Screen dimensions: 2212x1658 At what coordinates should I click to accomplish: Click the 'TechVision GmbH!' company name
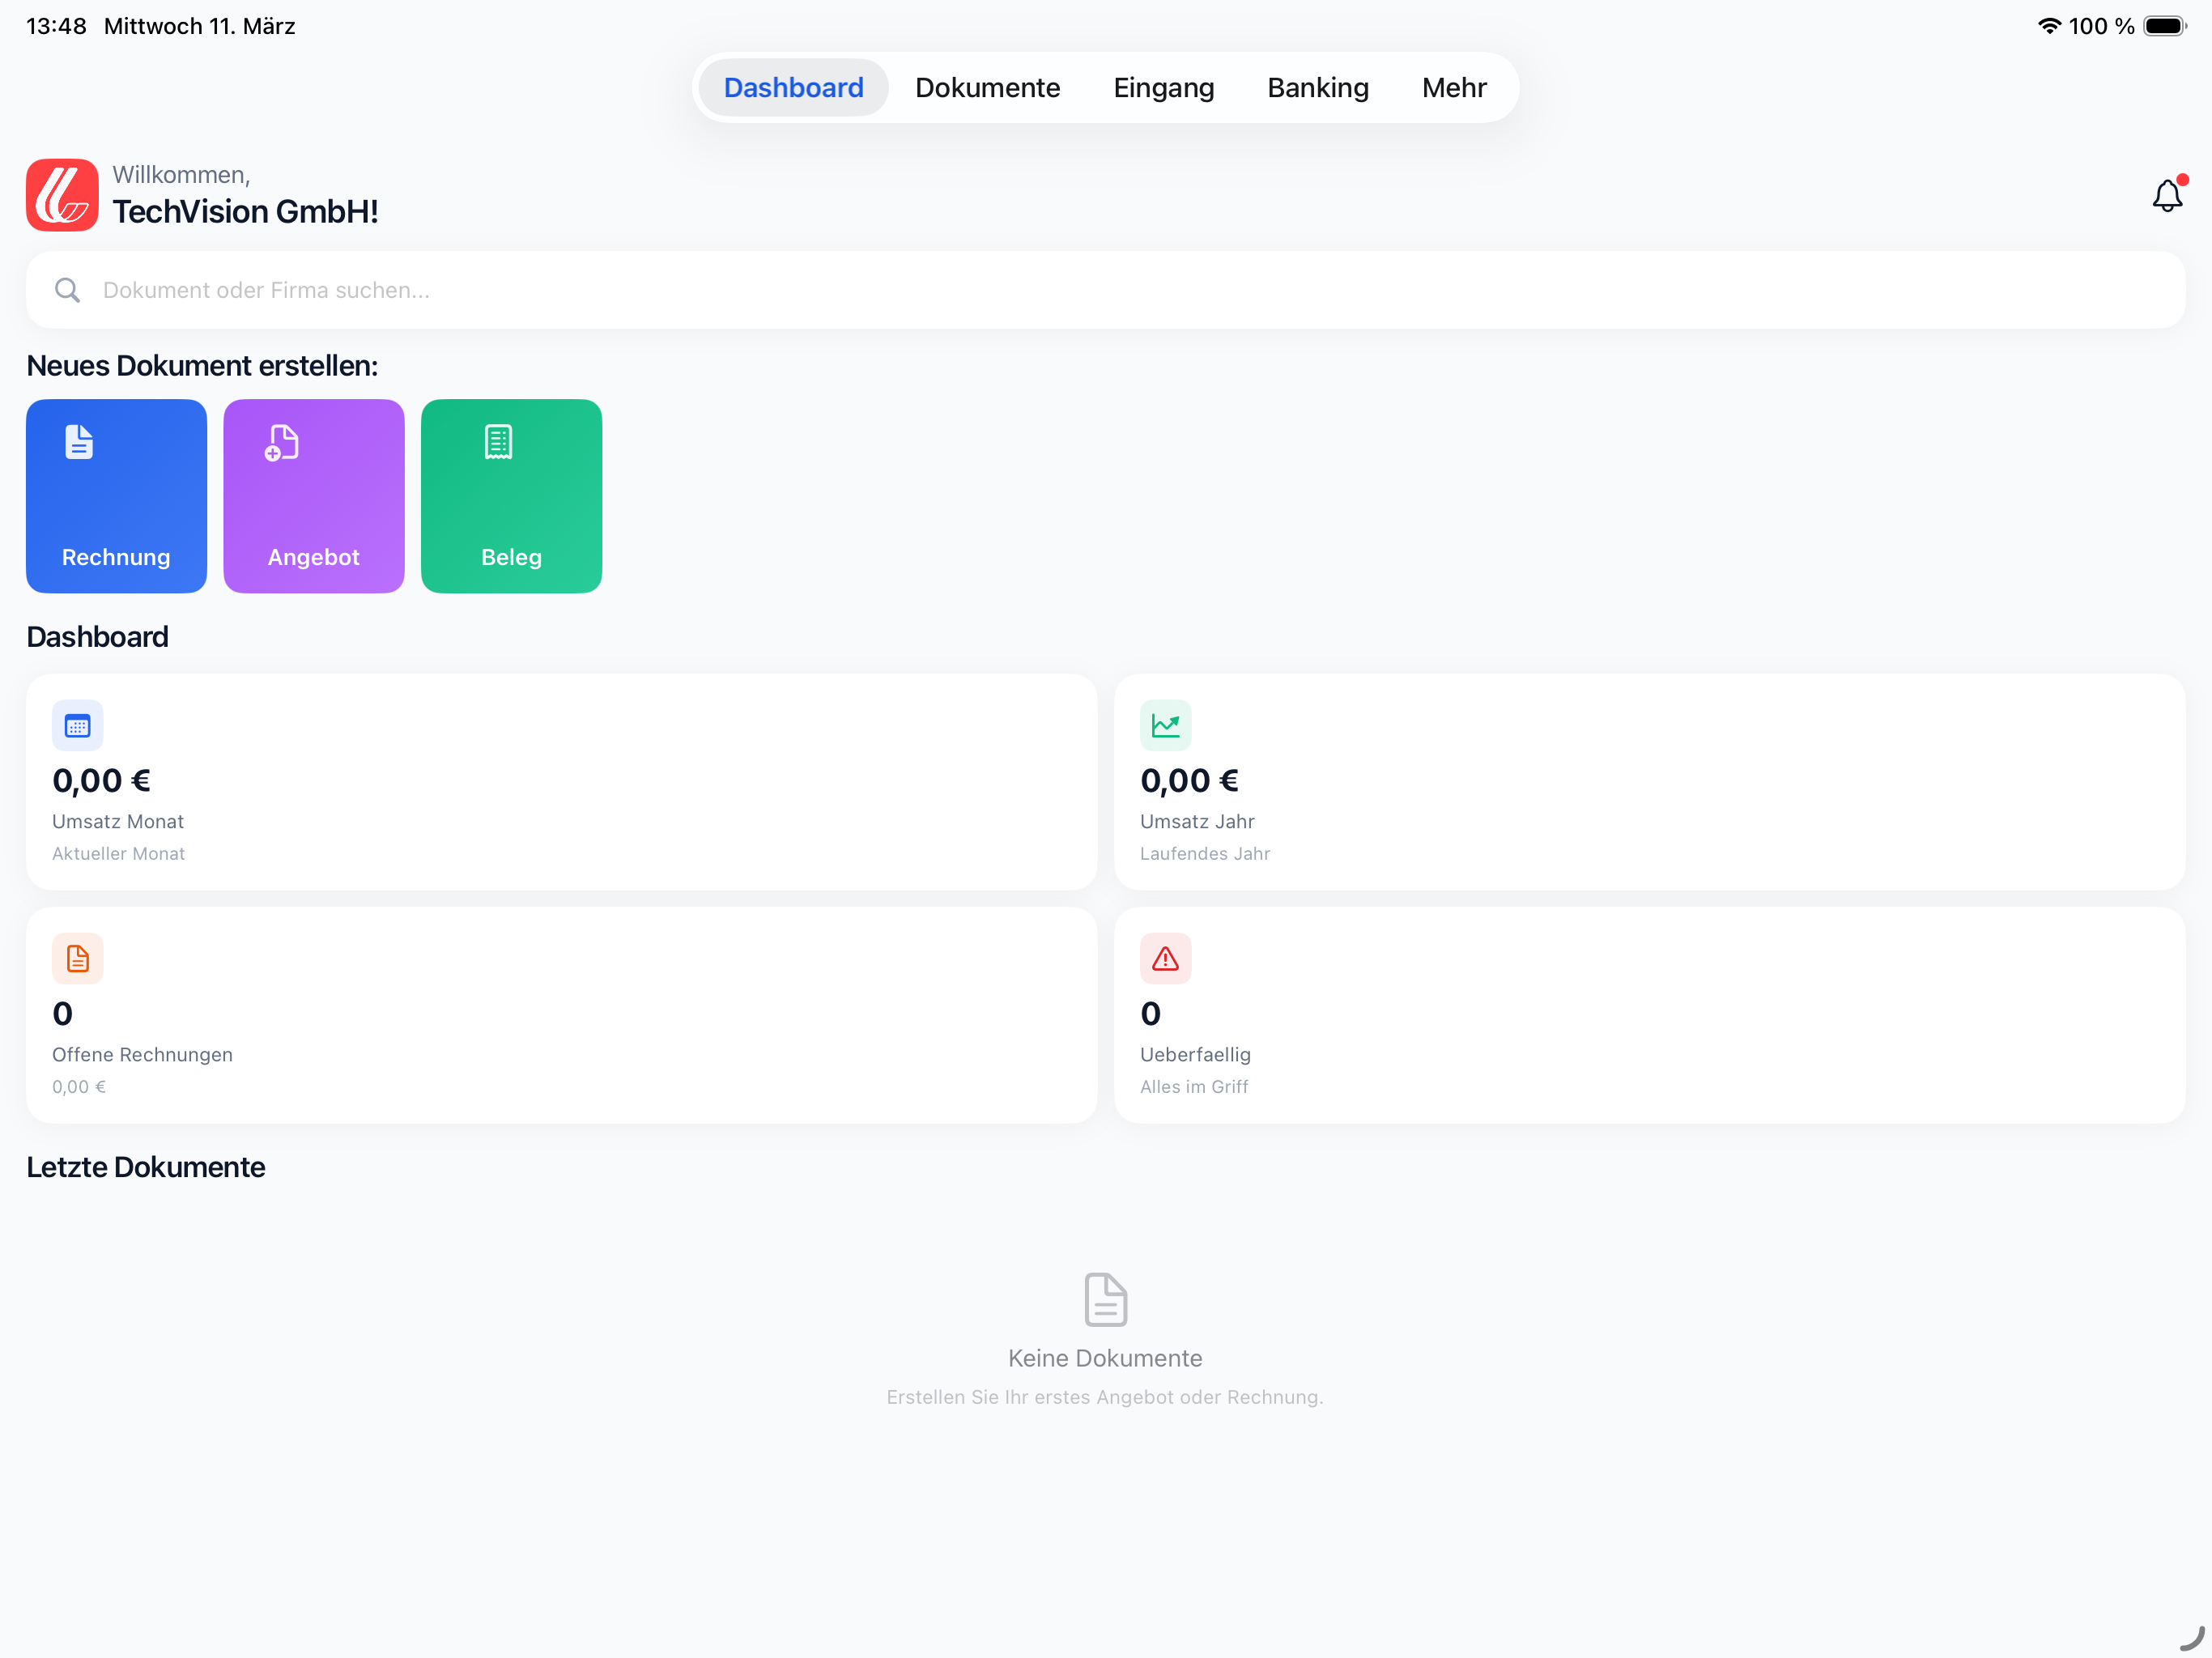point(245,212)
